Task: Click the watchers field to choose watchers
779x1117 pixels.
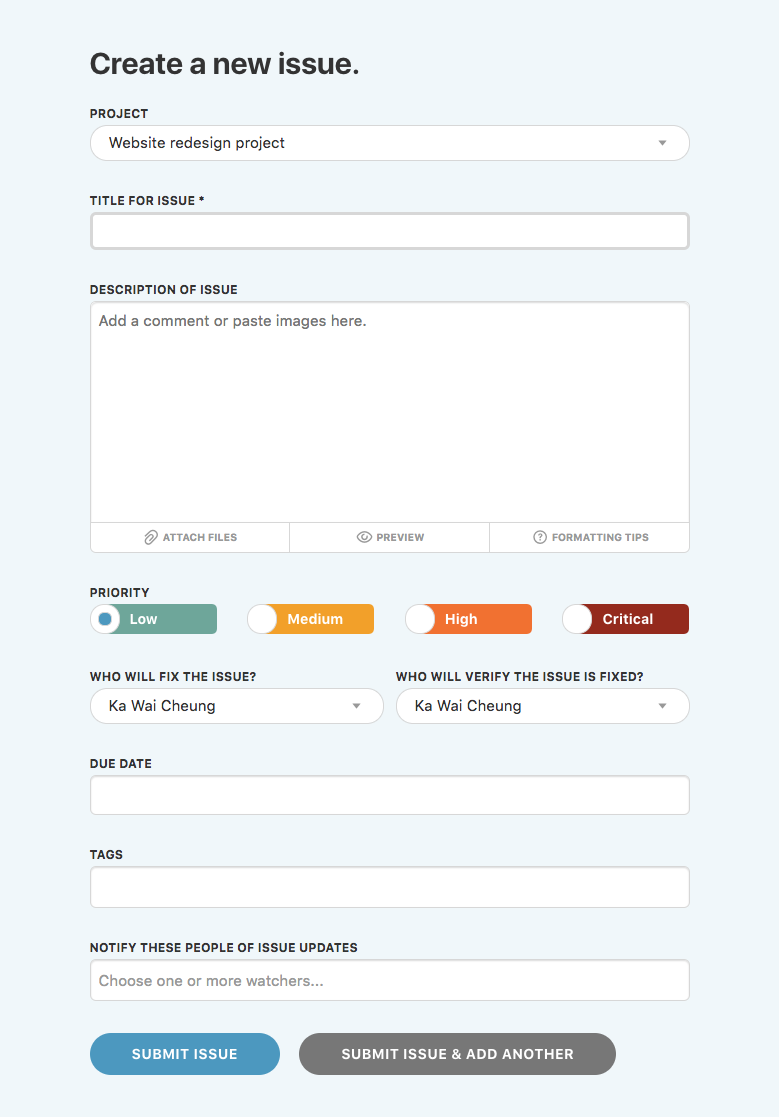Action: coord(389,980)
